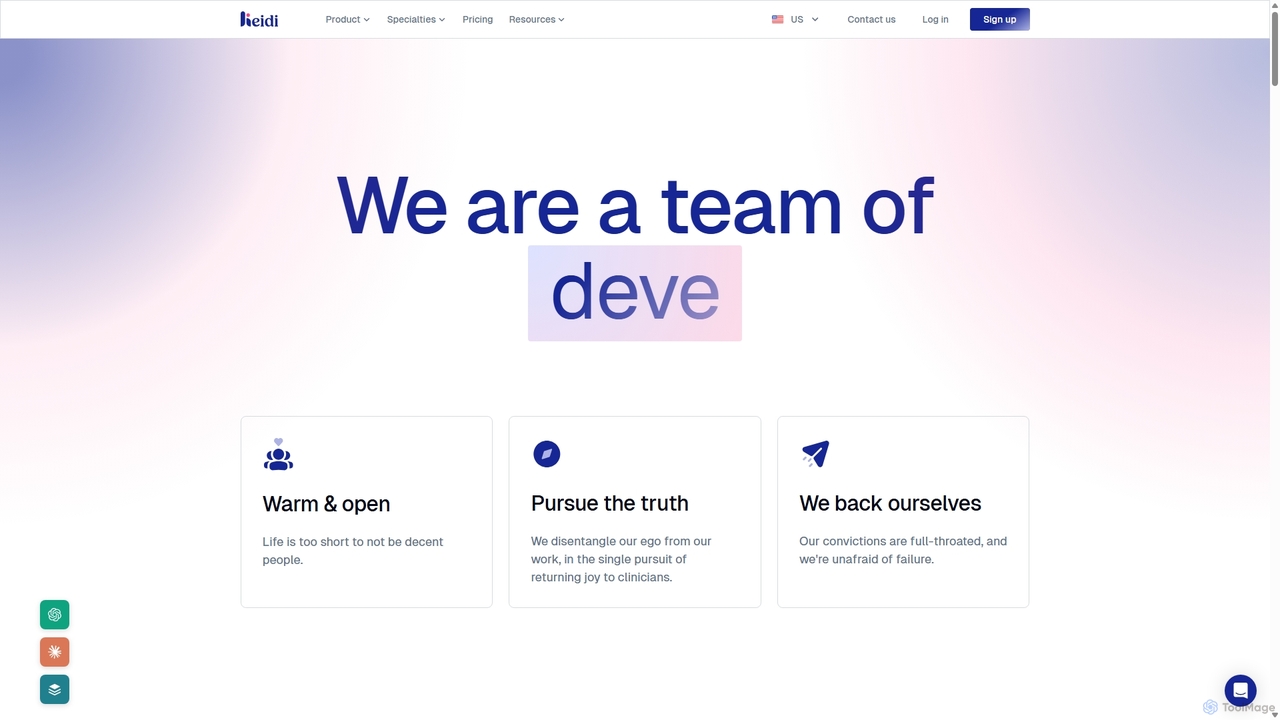Click the Sign up button
Screen dimensions: 1280x720
(x=999, y=19)
